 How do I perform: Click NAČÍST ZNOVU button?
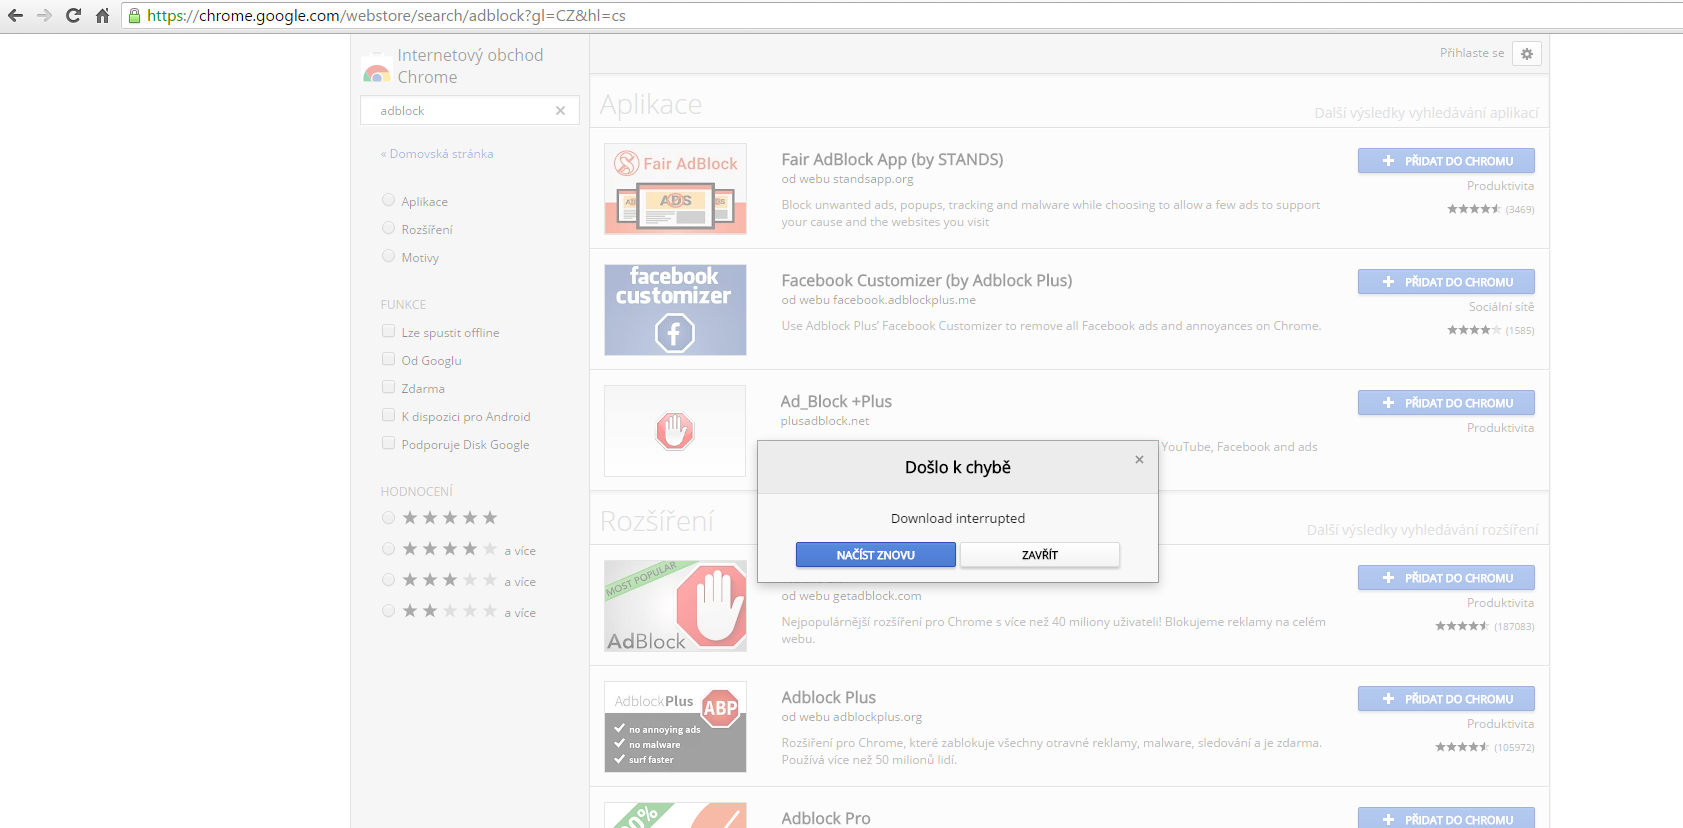point(876,555)
